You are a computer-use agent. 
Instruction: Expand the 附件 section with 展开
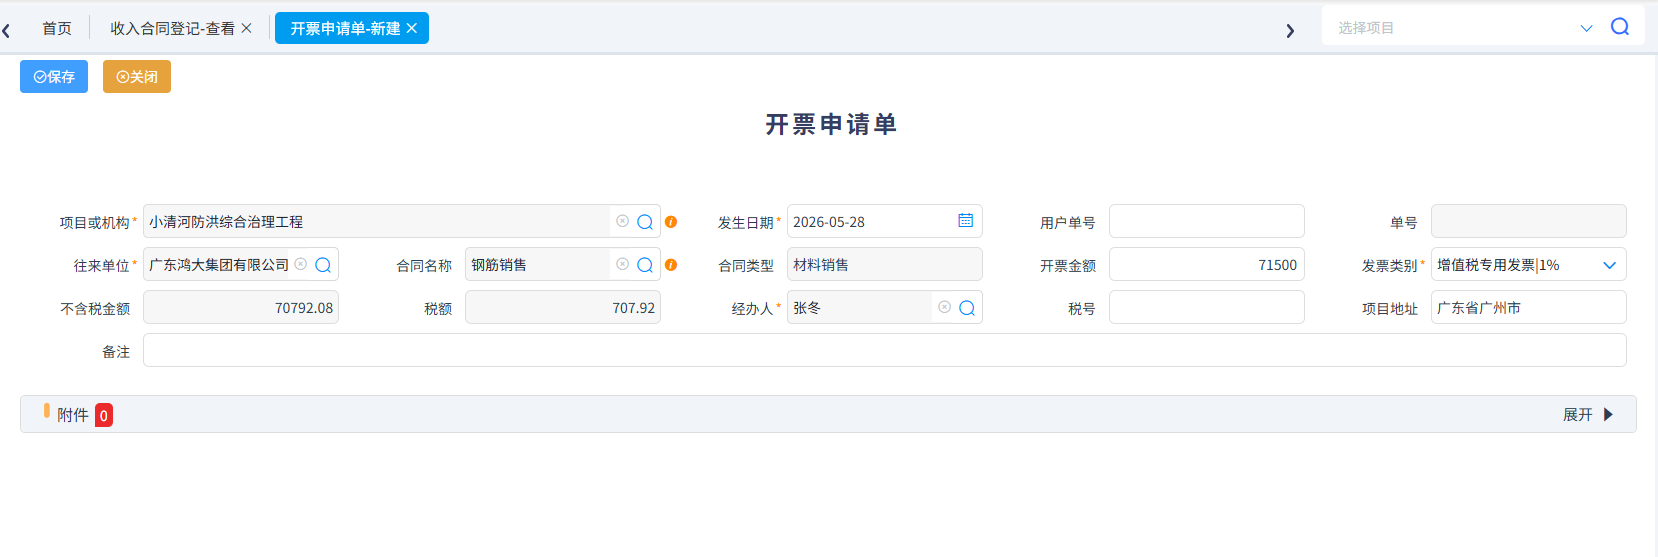pos(1589,414)
